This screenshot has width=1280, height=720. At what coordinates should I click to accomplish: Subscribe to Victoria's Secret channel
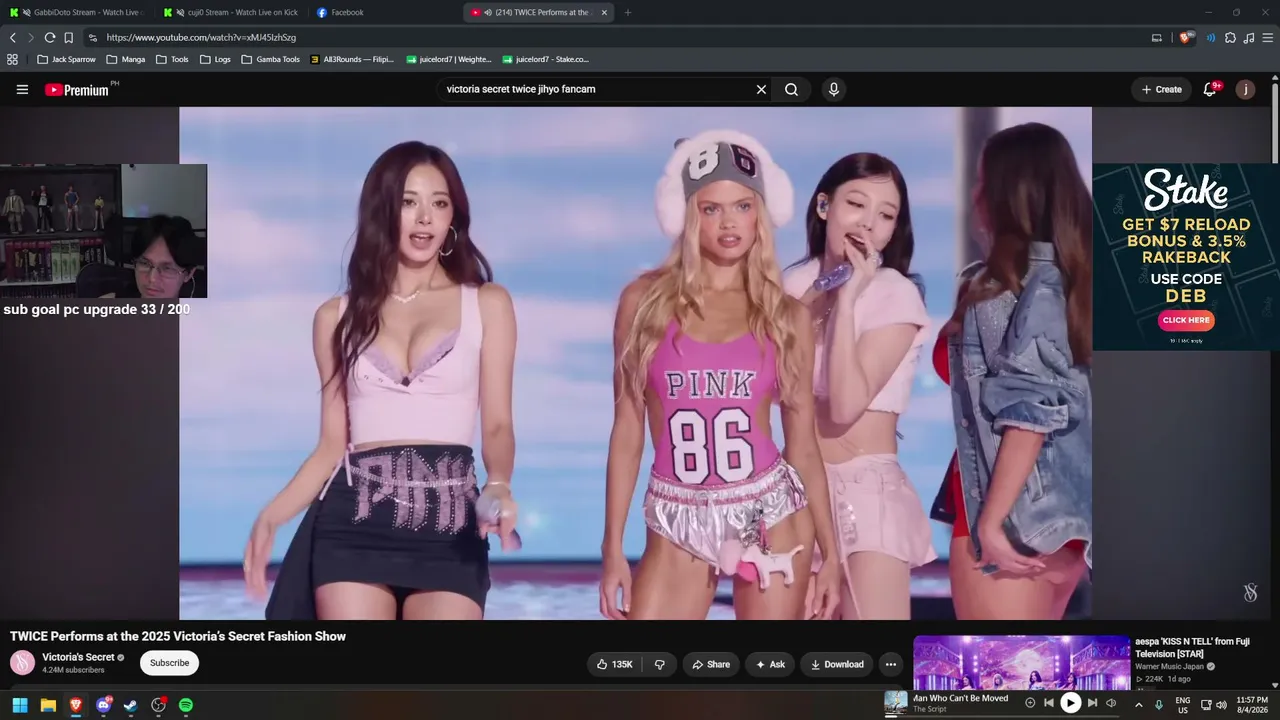click(x=169, y=663)
